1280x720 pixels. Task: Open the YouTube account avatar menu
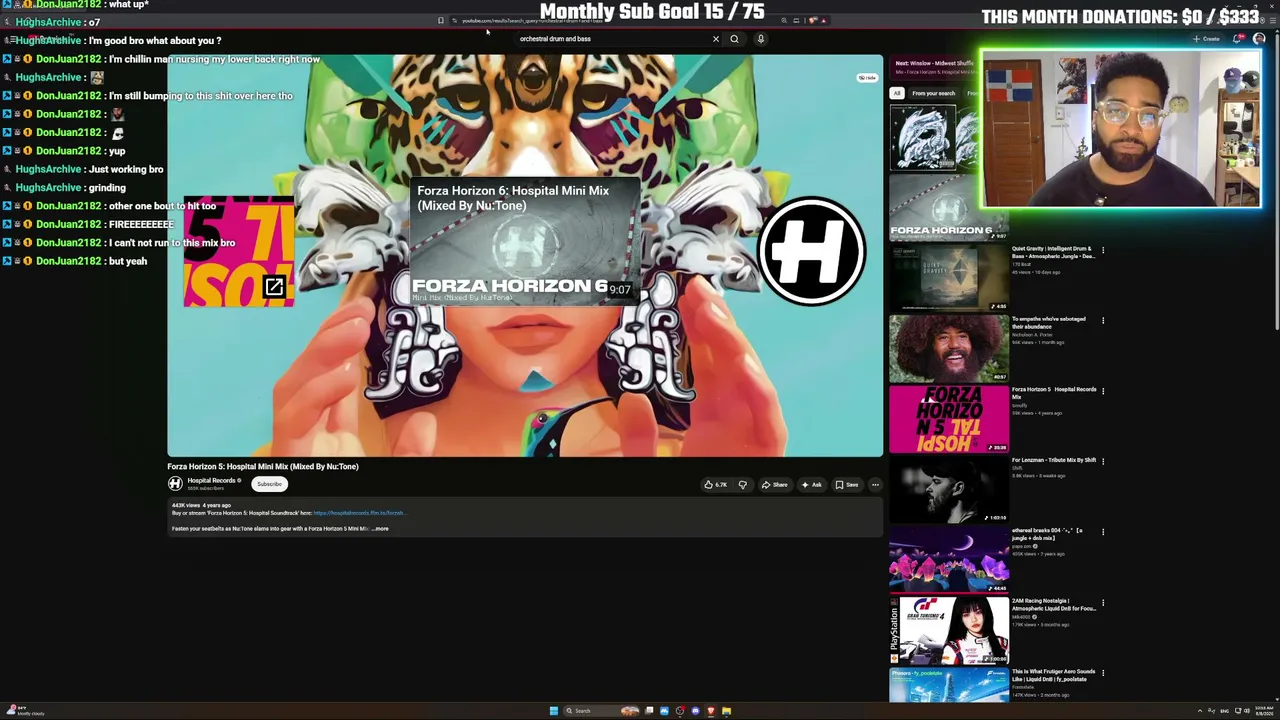click(1259, 39)
